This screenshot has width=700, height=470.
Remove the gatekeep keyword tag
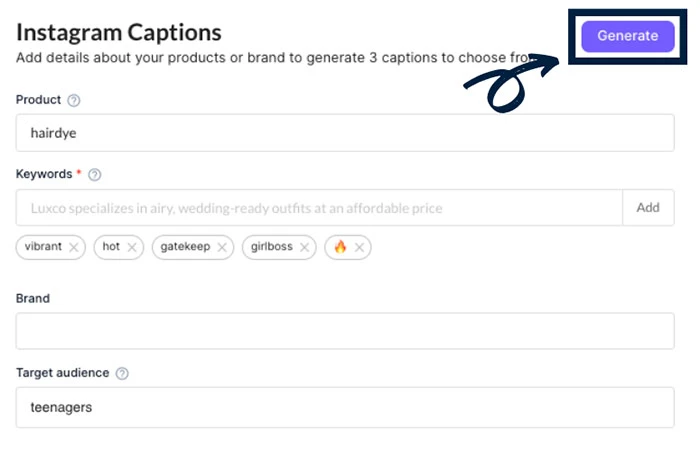222,247
